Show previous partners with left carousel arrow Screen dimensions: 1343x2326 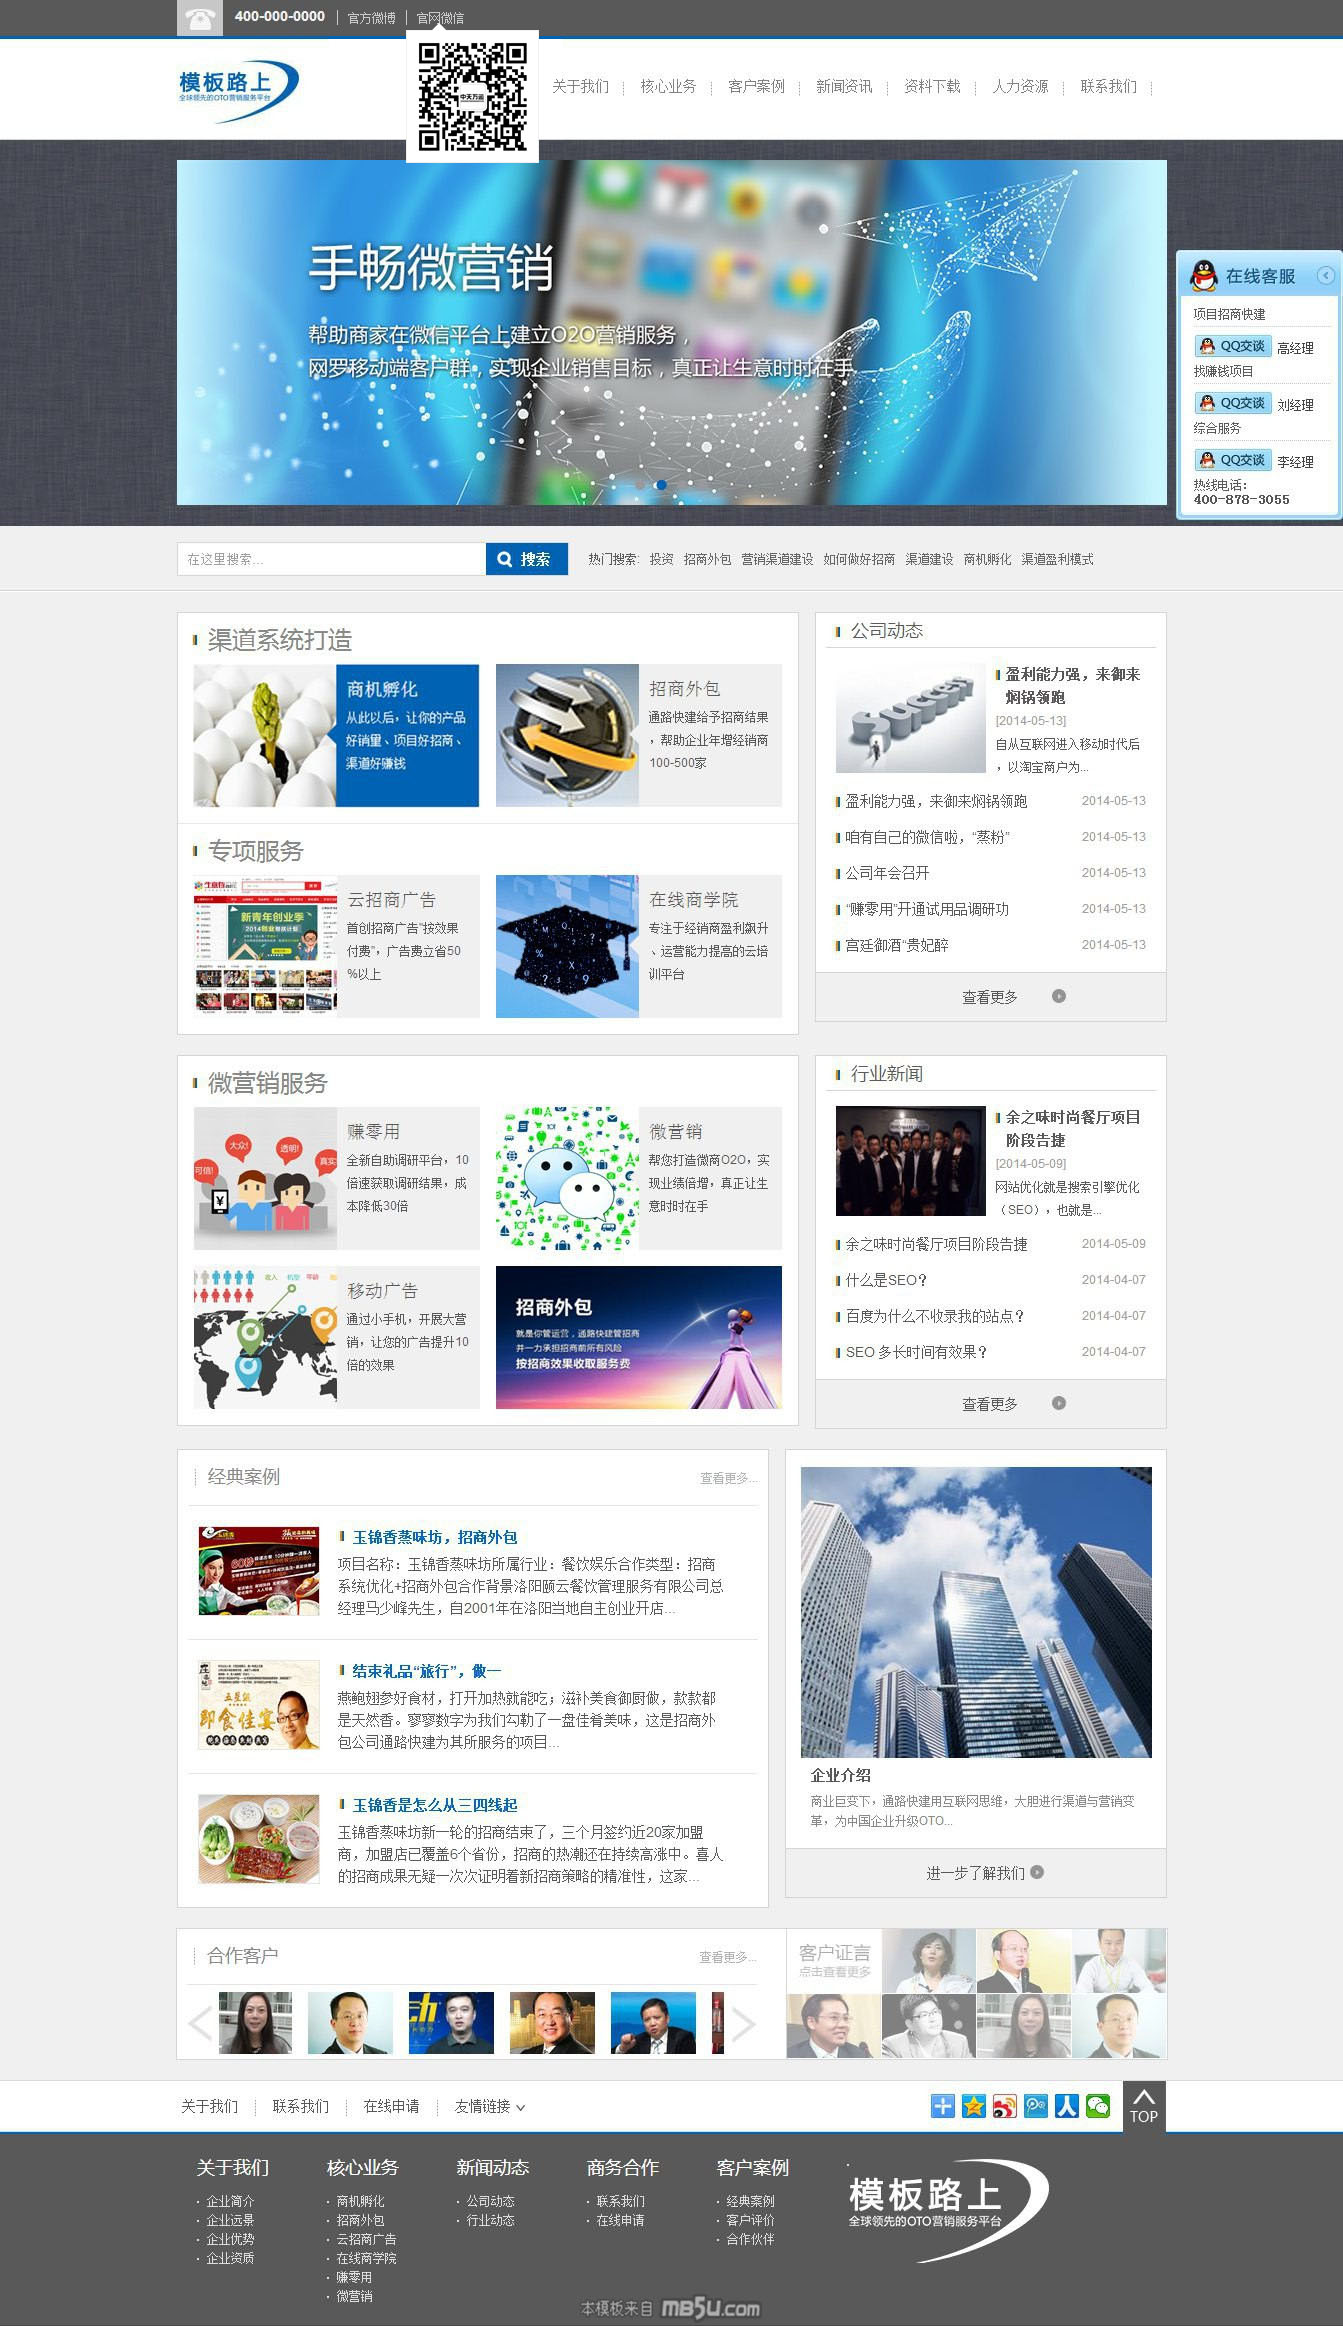pos(200,2024)
